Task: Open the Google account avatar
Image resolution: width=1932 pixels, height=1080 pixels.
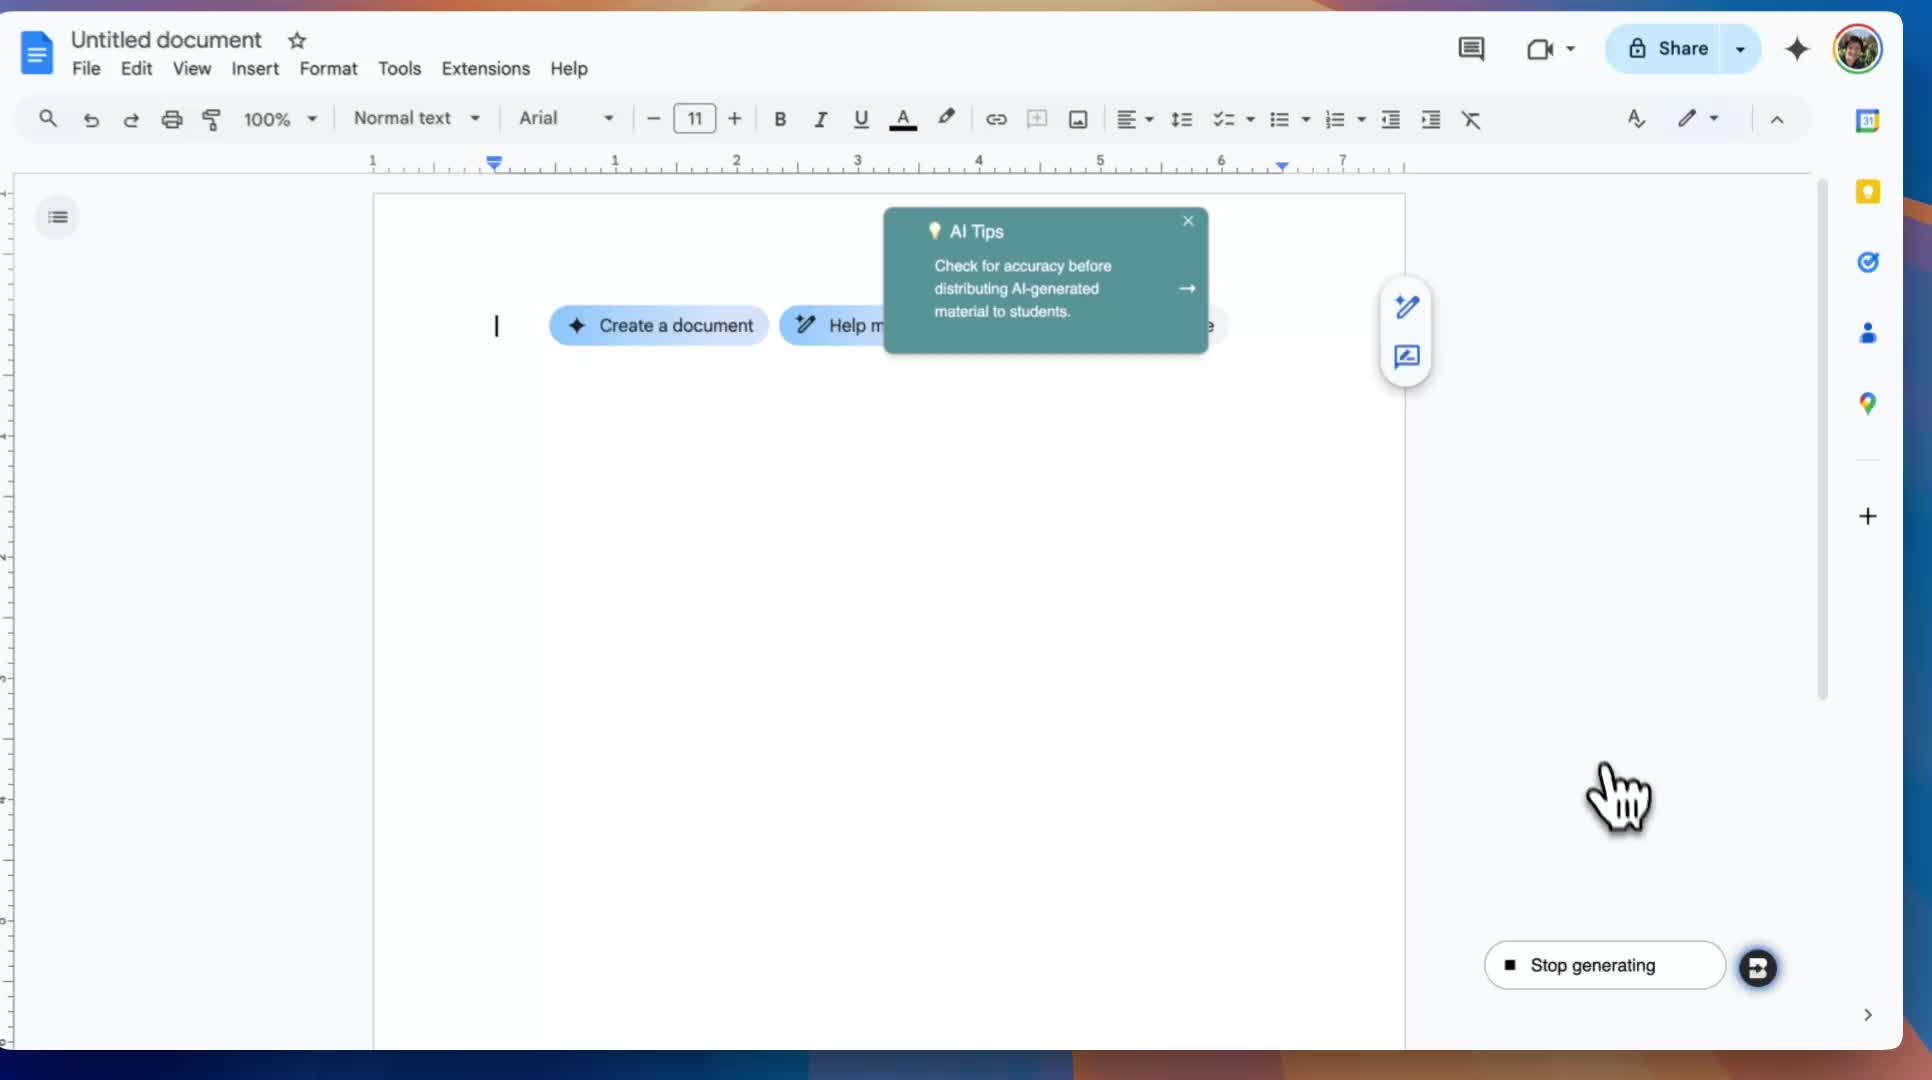Action: 1857,49
